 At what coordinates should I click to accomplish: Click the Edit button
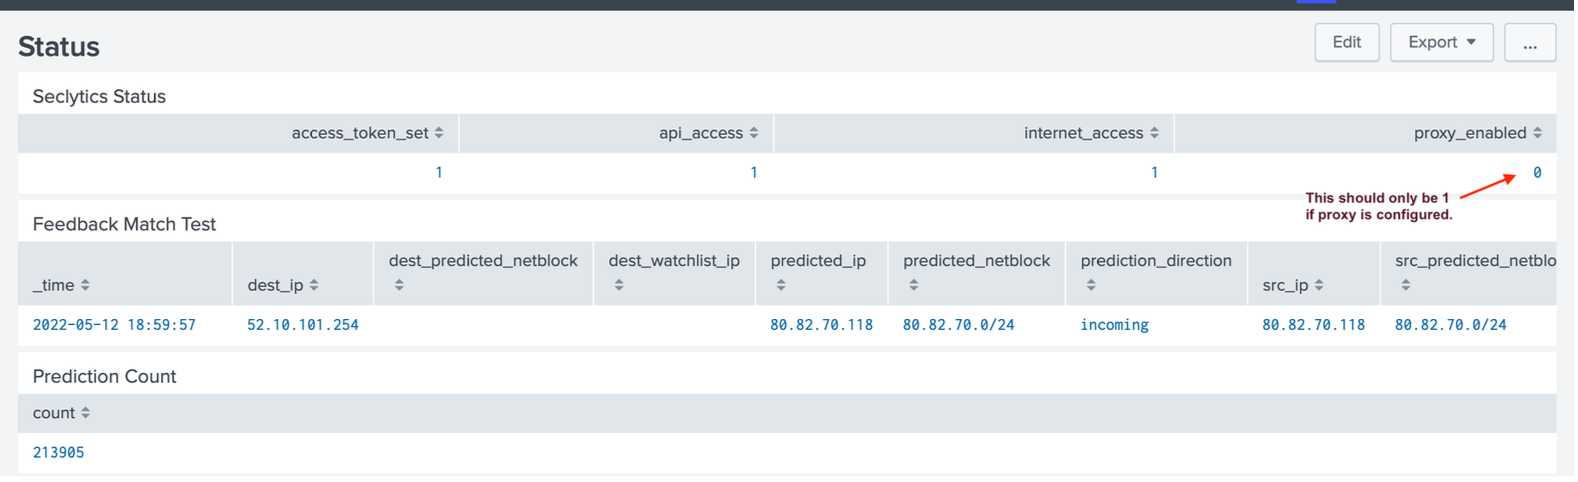pyautogui.click(x=1346, y=42)
